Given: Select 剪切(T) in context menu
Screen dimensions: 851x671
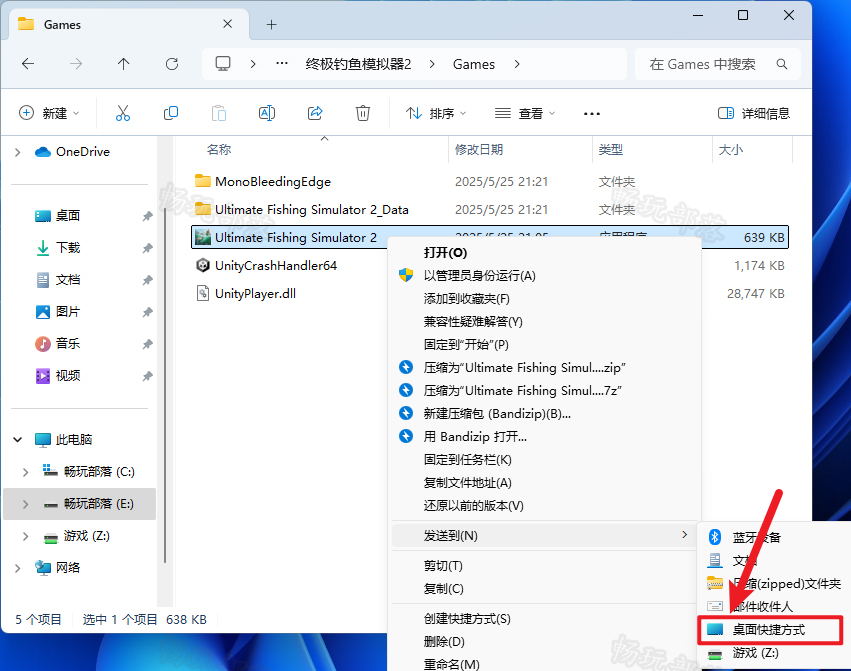Looking at the screenshot, I should point(443,566).
